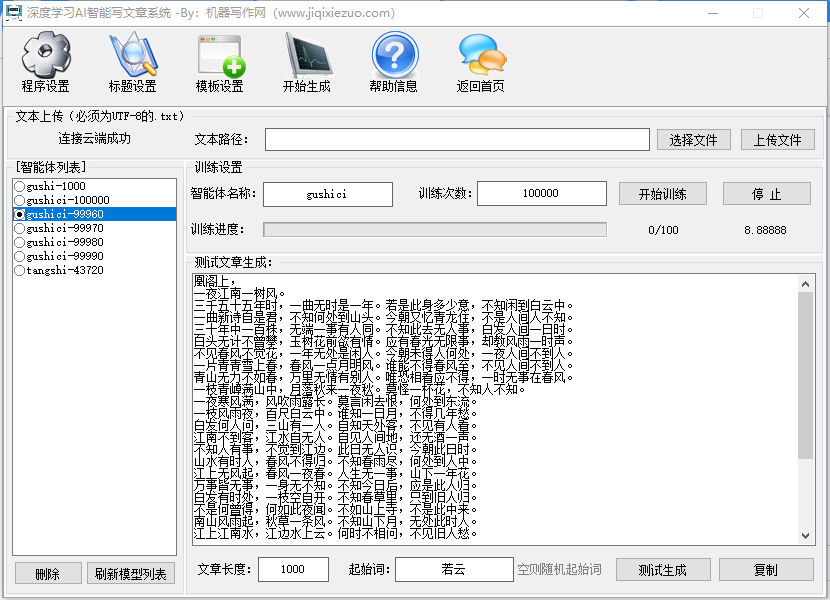Select the gushi-1000 radio button
Image resolution: width=830 pixels, height=600 pixels.
tap(19, 186)
